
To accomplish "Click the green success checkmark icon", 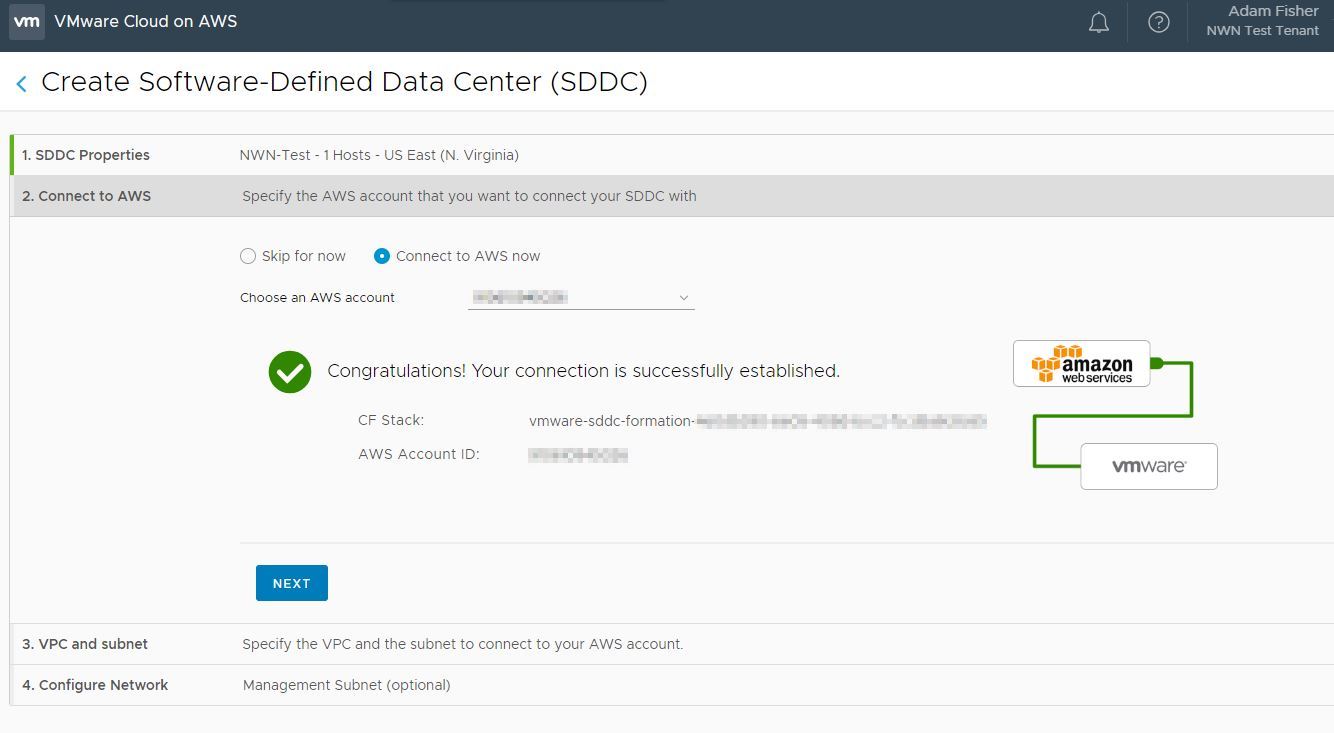I will tap(290, 371).
